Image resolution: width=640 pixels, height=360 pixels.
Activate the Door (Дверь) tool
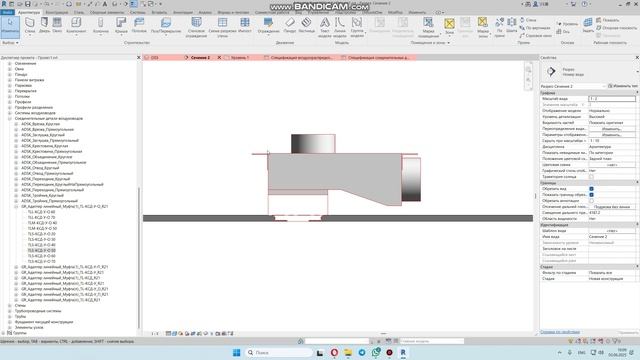[44, 25]
